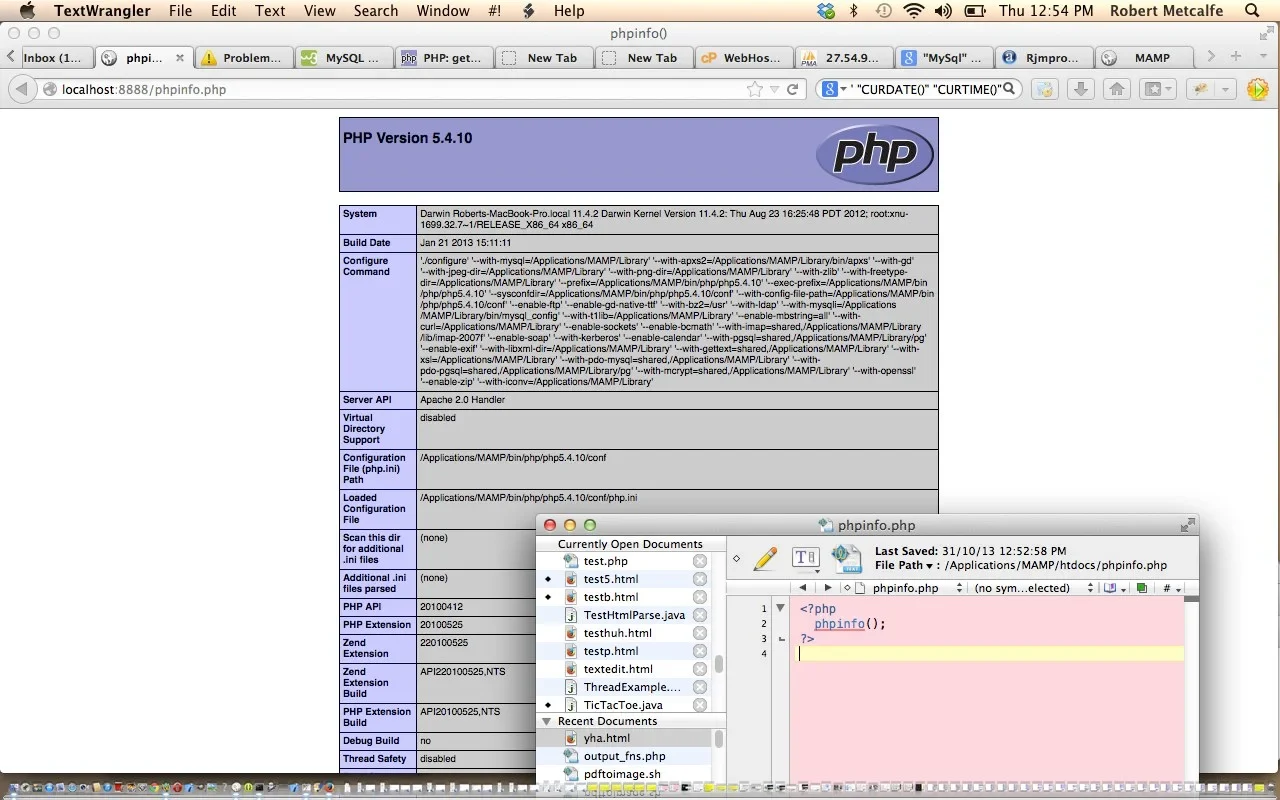Select testhuh.html in open documents
The height and width of the screenshot is (800, 1280).
(617, 633)
